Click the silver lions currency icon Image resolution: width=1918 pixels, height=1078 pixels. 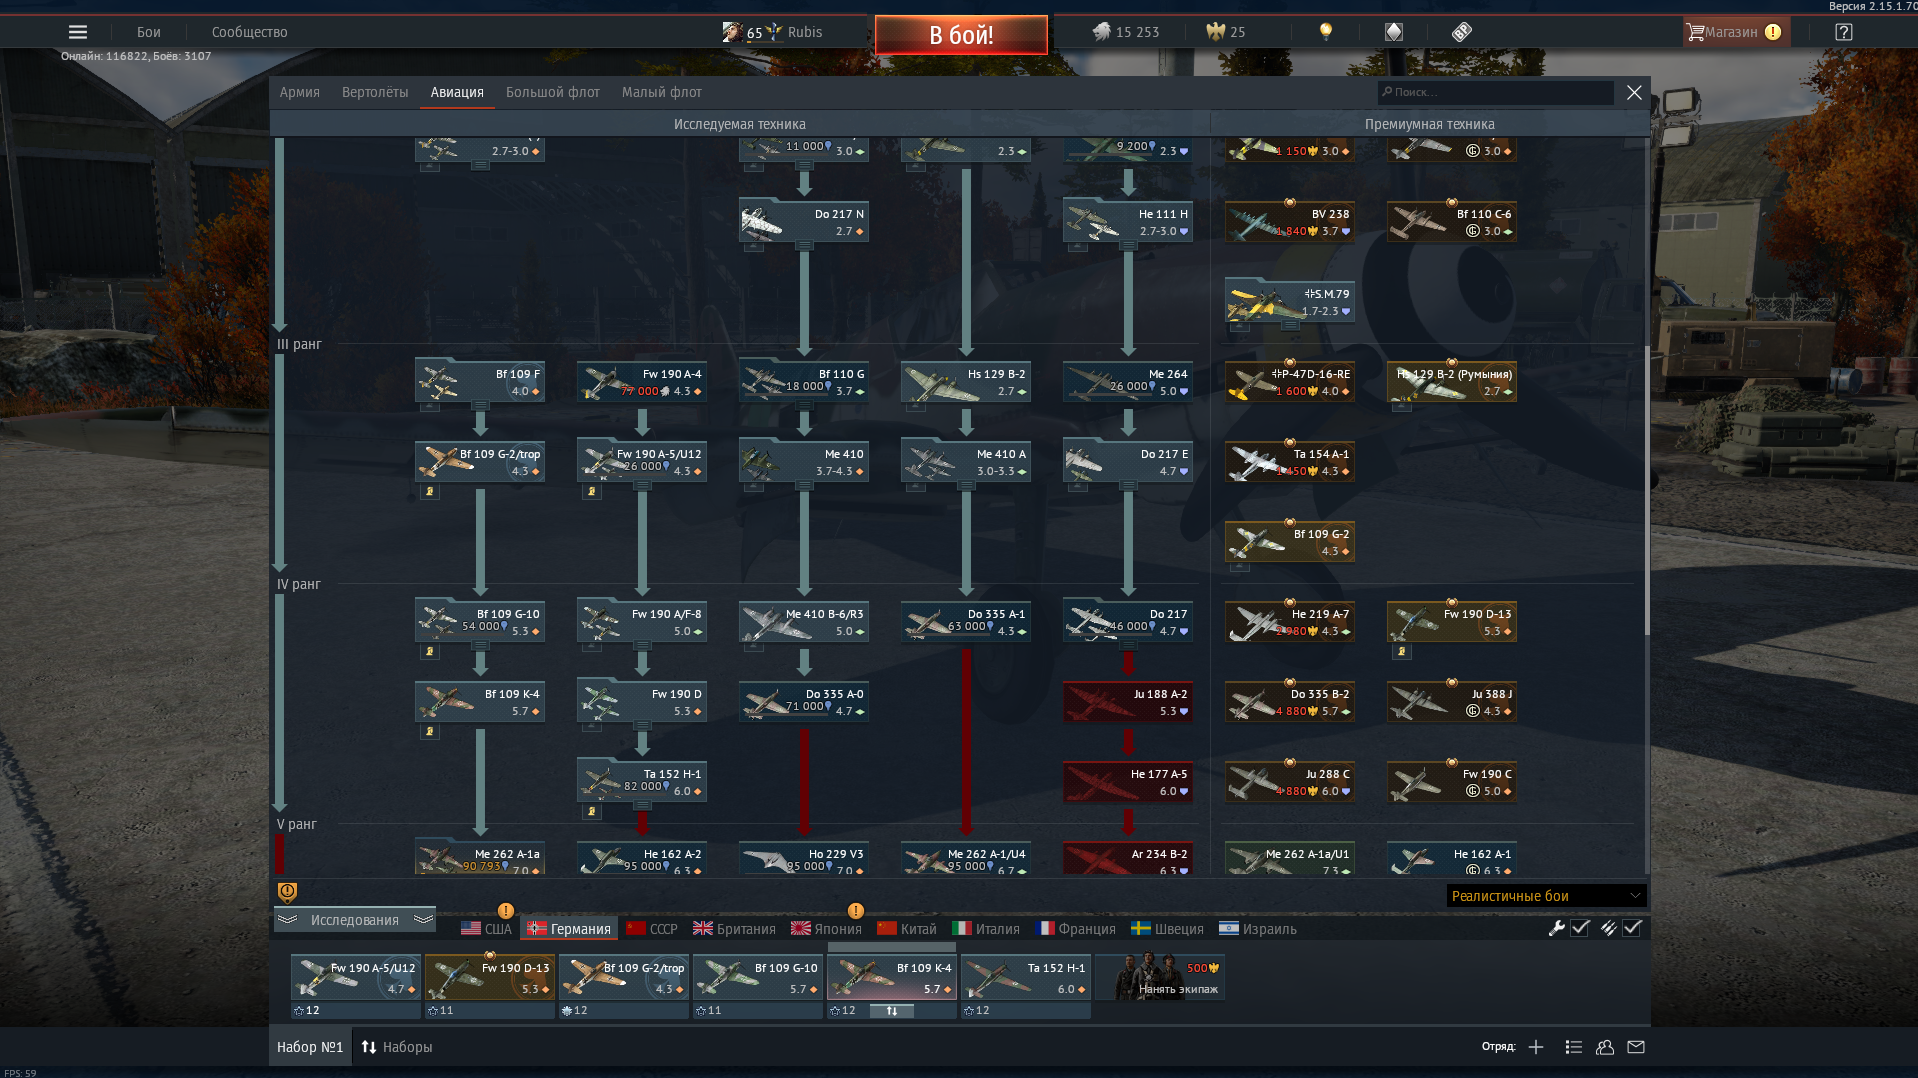click(1101, 32)
